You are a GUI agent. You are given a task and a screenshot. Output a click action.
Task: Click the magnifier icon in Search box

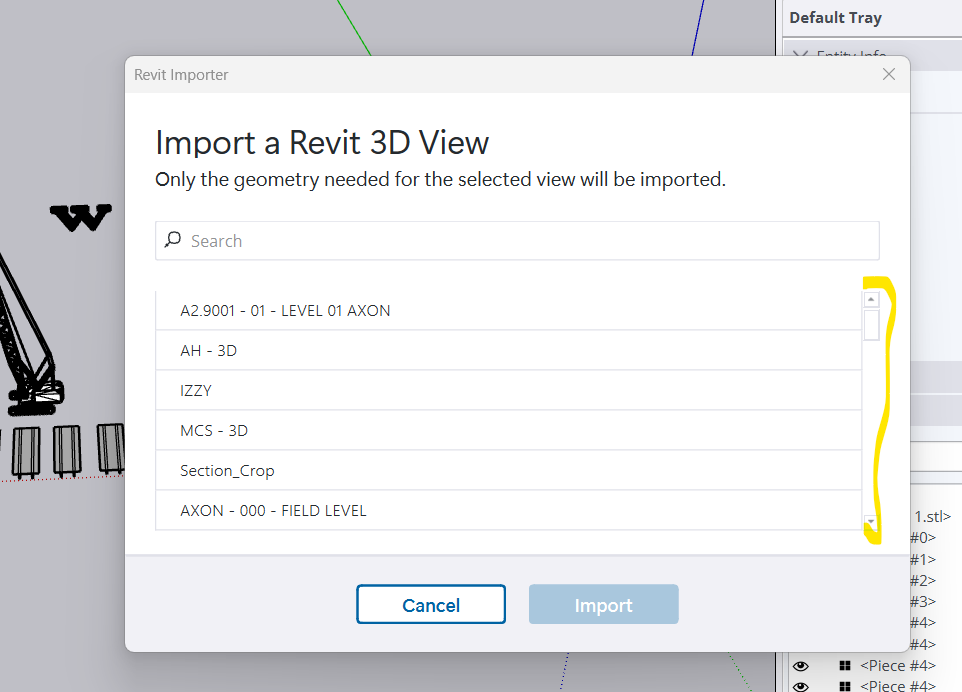172,239
